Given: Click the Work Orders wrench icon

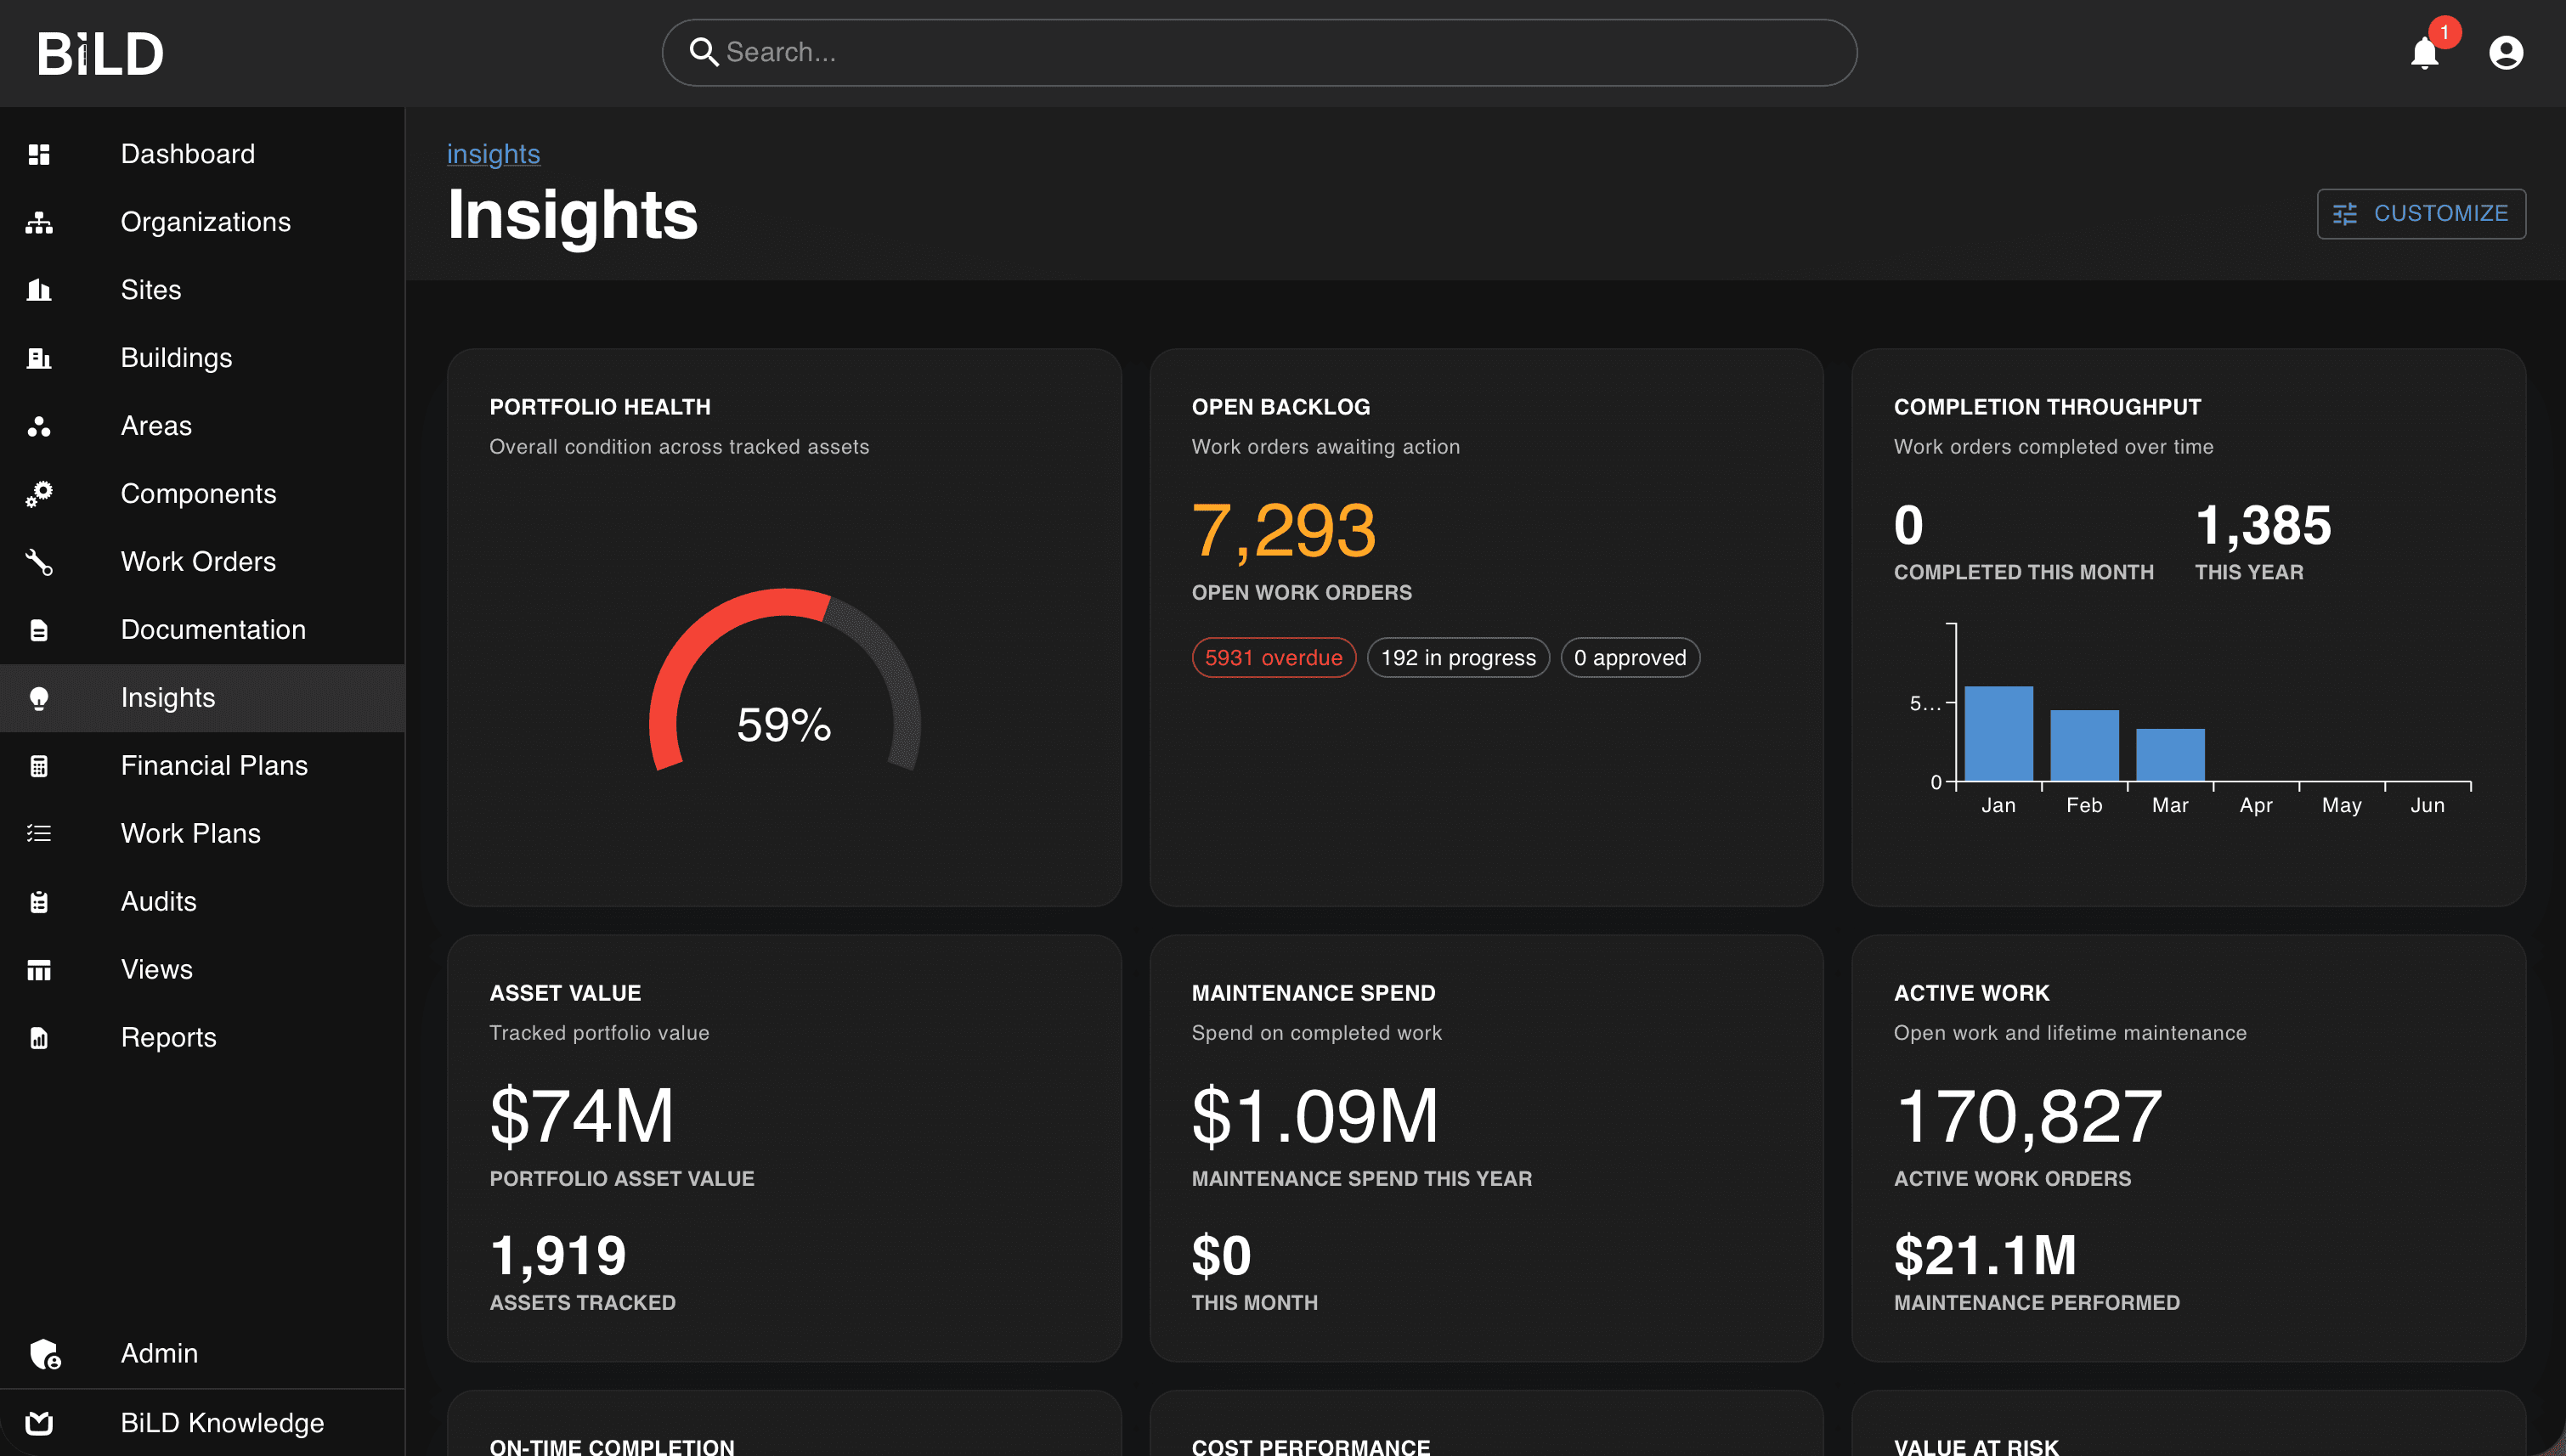Looking at the screenshot, I should click(39, 562).
